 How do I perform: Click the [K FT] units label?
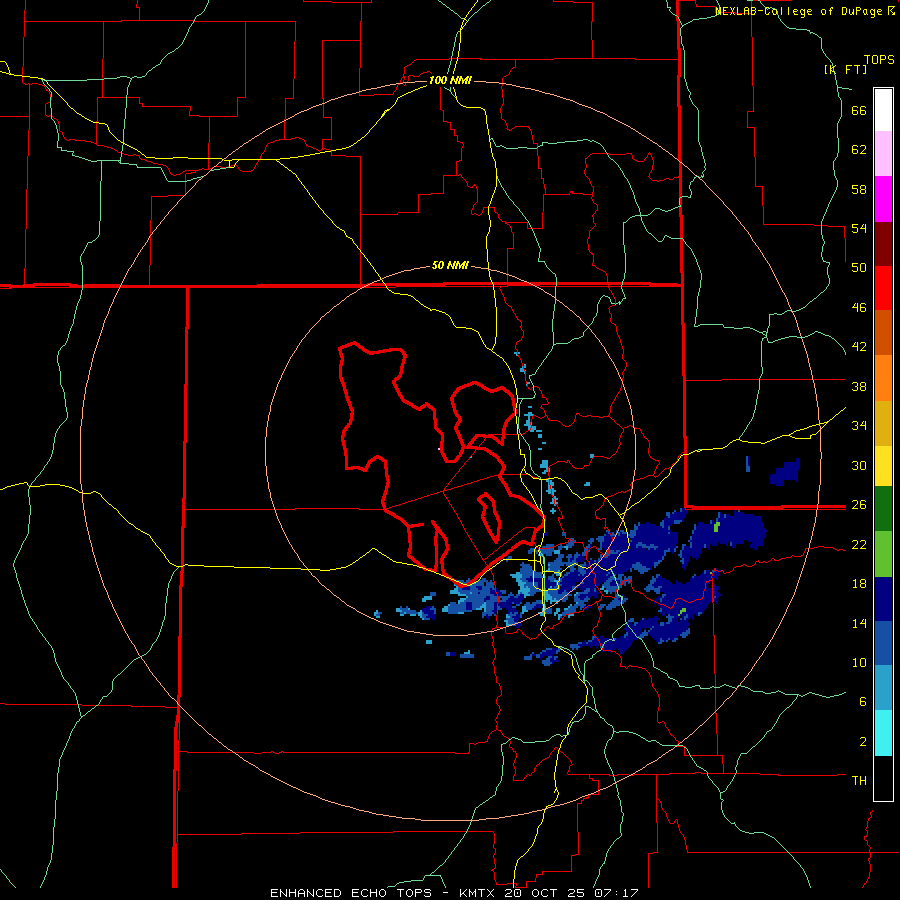(x=846, y=69)
